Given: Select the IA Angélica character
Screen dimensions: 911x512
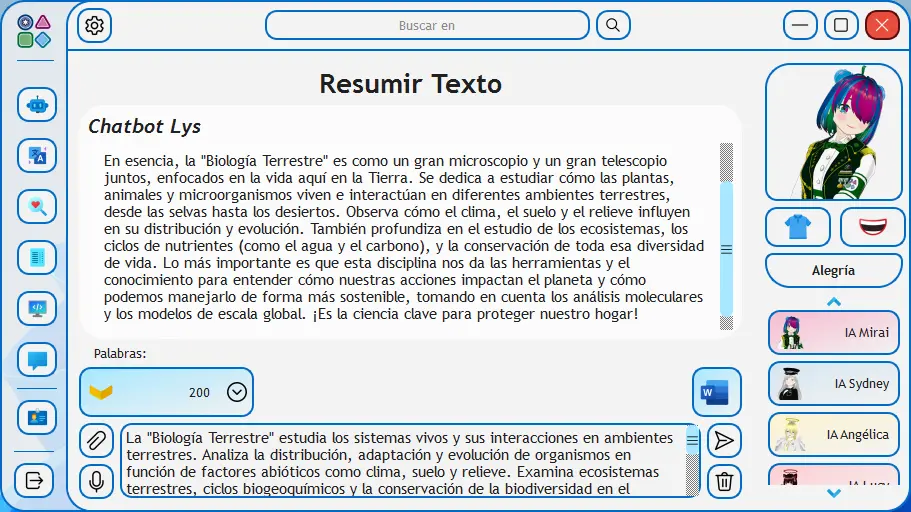Looking at the screenshot, I should point(834,435).
